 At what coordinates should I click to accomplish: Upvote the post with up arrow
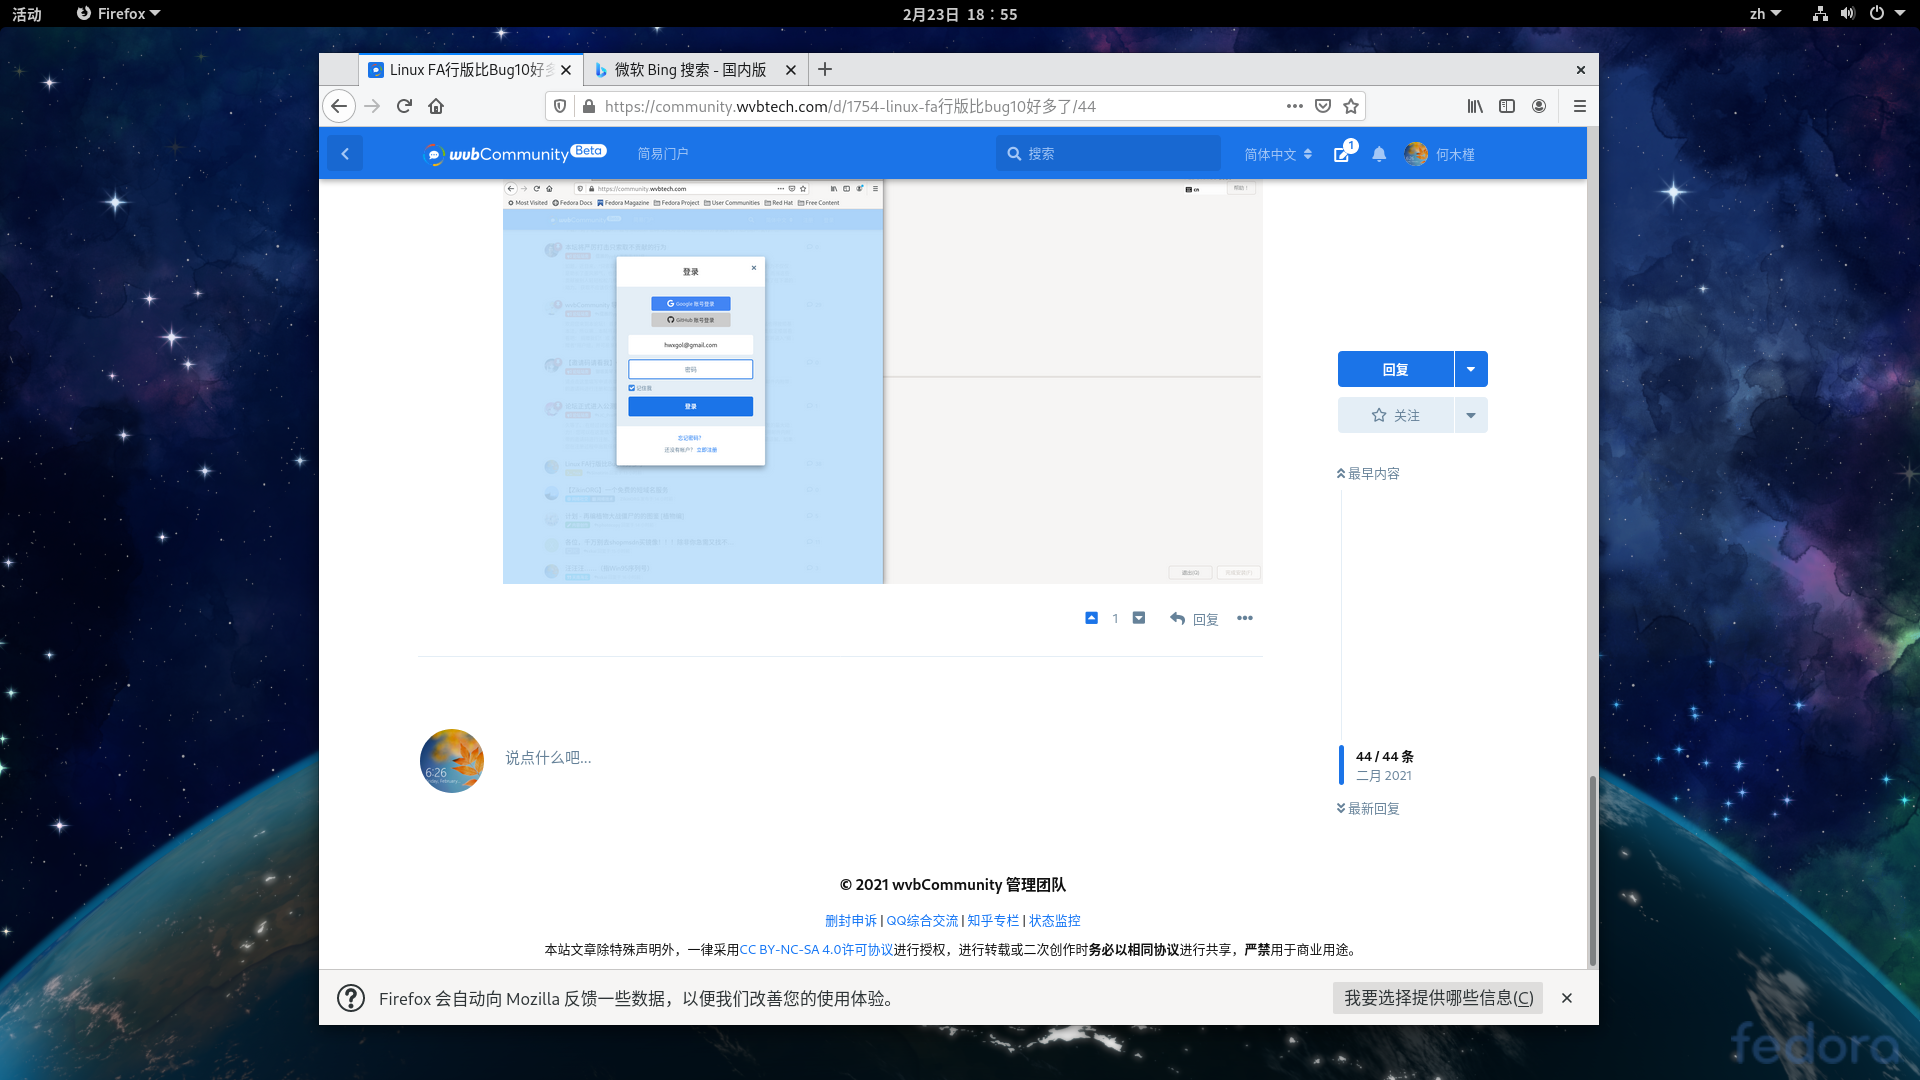1091,618
